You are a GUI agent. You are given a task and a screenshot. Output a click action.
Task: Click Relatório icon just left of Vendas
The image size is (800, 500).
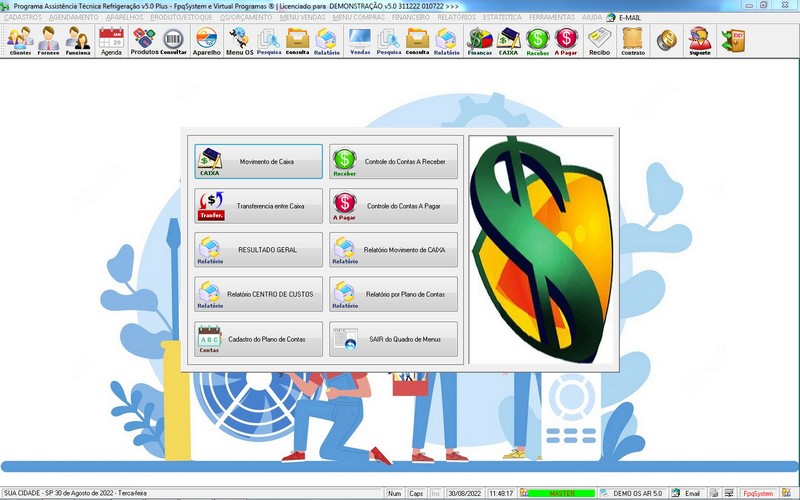(x=327, y=40)
